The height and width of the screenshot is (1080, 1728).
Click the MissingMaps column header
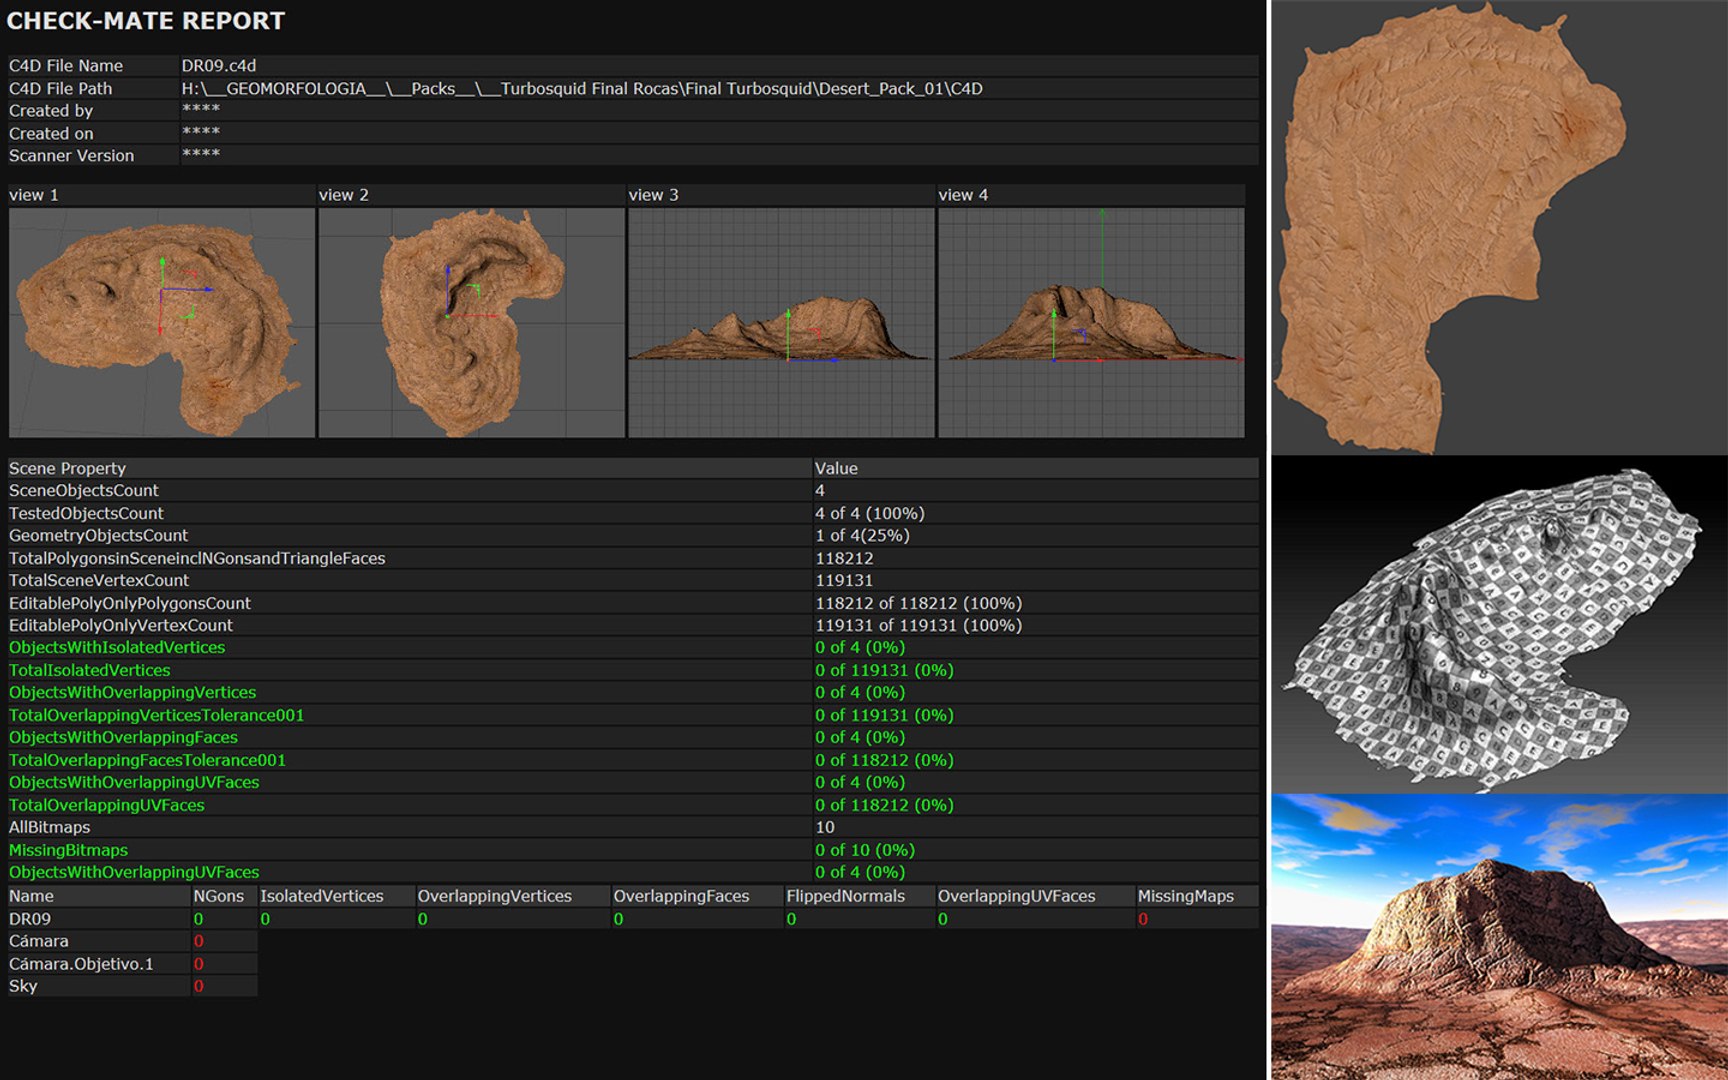pos(1186,897)
